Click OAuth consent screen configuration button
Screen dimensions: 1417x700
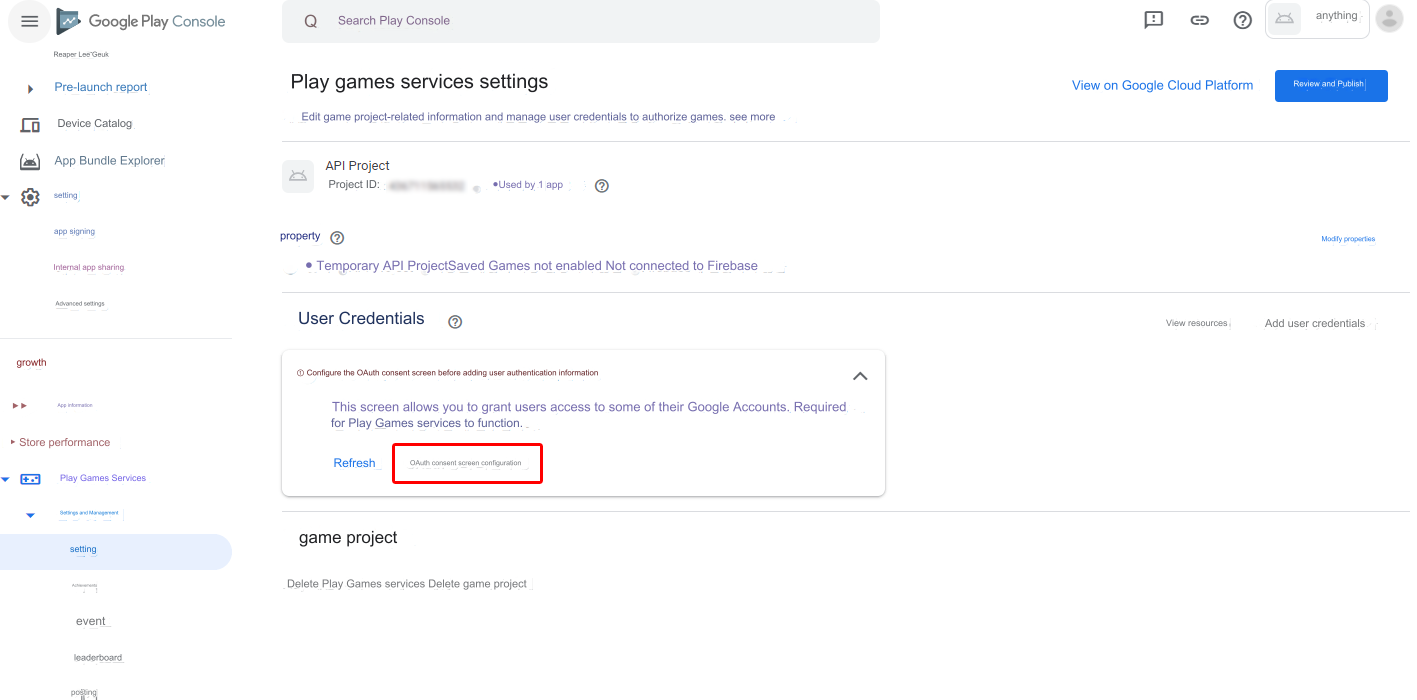[467, 464]
